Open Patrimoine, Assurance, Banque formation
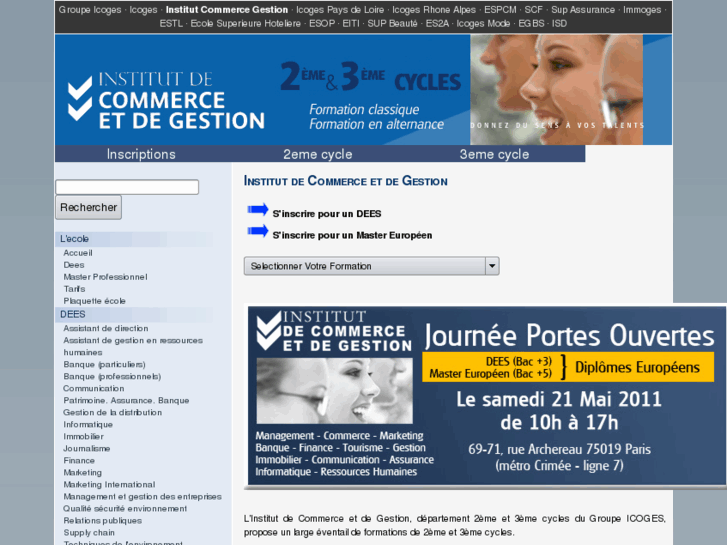The image size is (727, 545). pyautogui.click(x=126, y=401)
